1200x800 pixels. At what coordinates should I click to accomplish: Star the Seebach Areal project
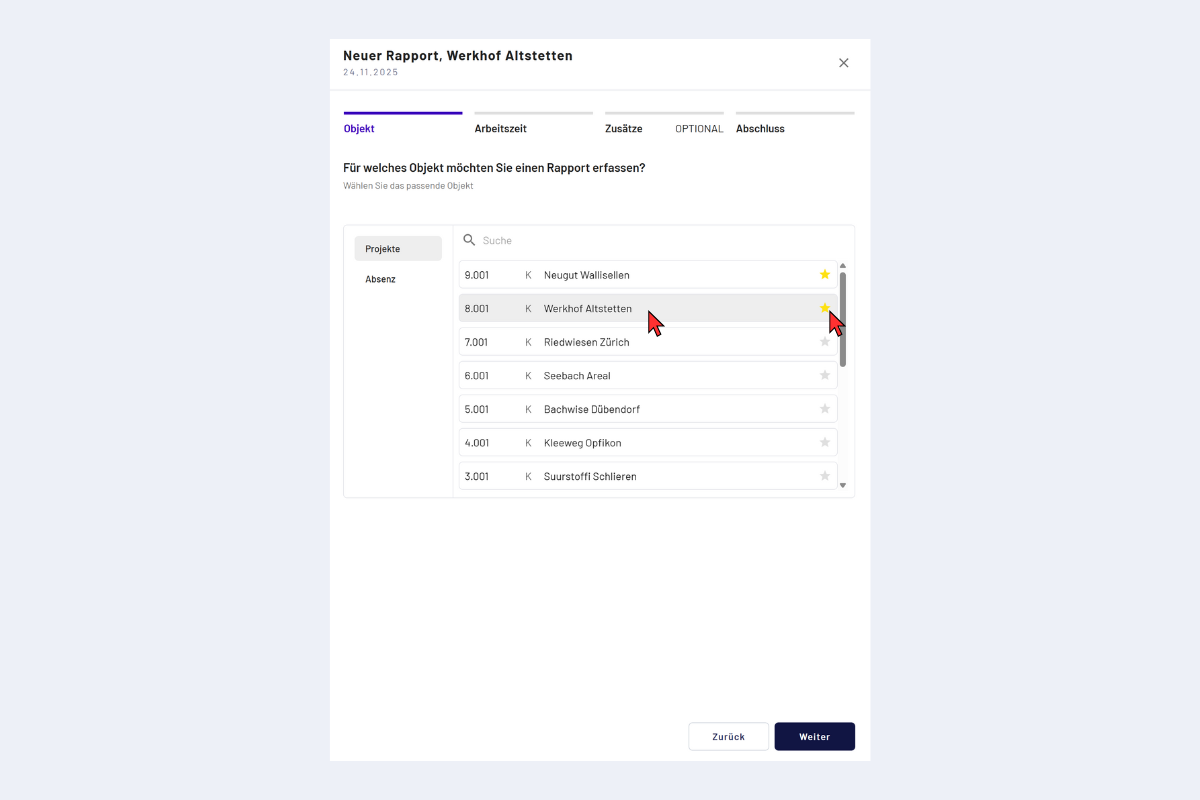[825, 376]
